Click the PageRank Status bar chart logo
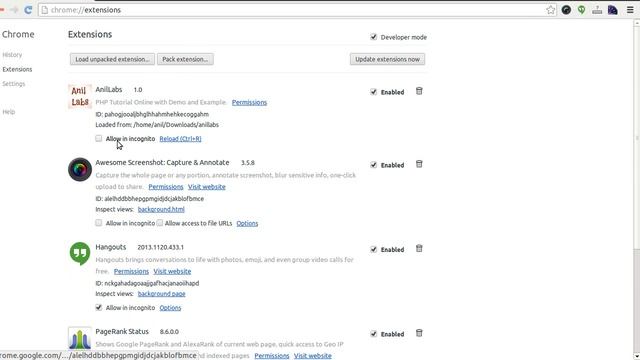Image resolution: width=640 pixels, height=360 pixels. 80,338
